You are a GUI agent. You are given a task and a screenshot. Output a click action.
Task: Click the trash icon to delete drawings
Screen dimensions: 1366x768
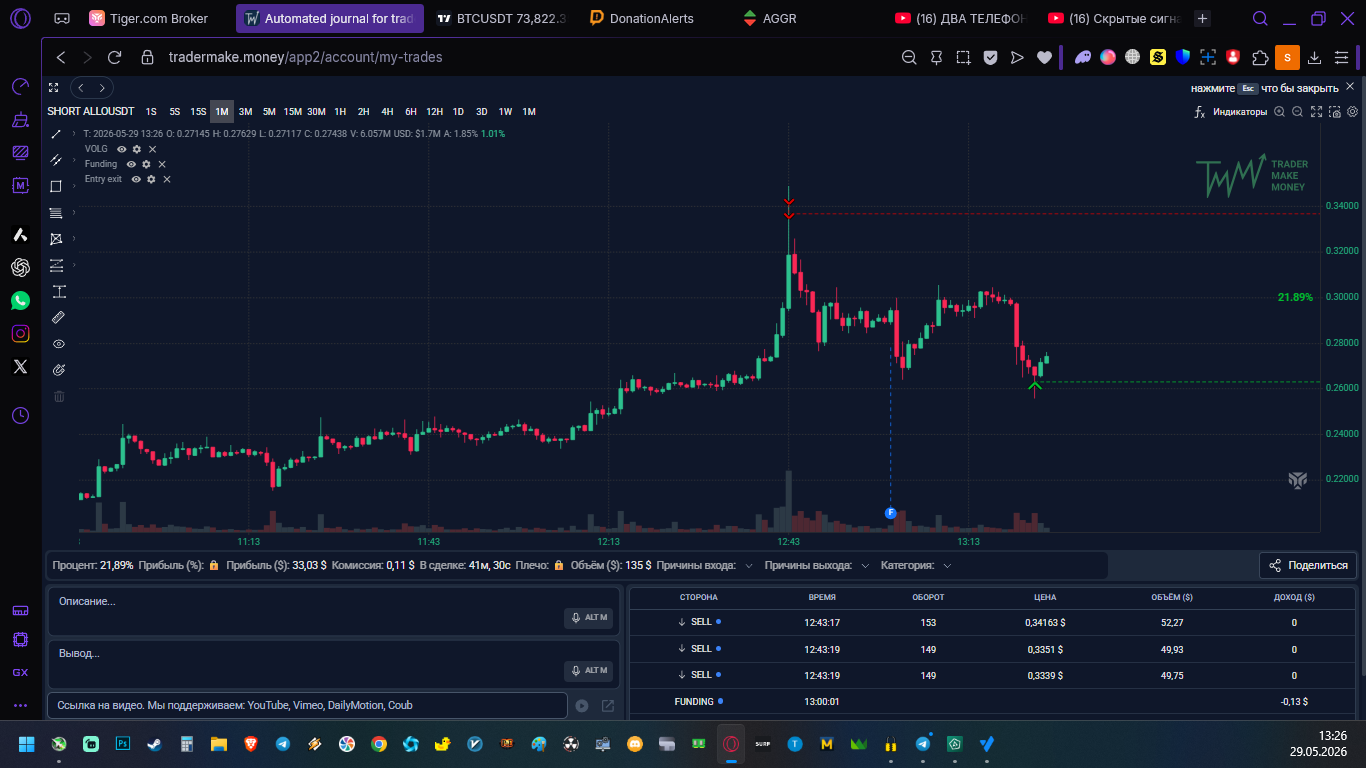[x=58, y=396]
